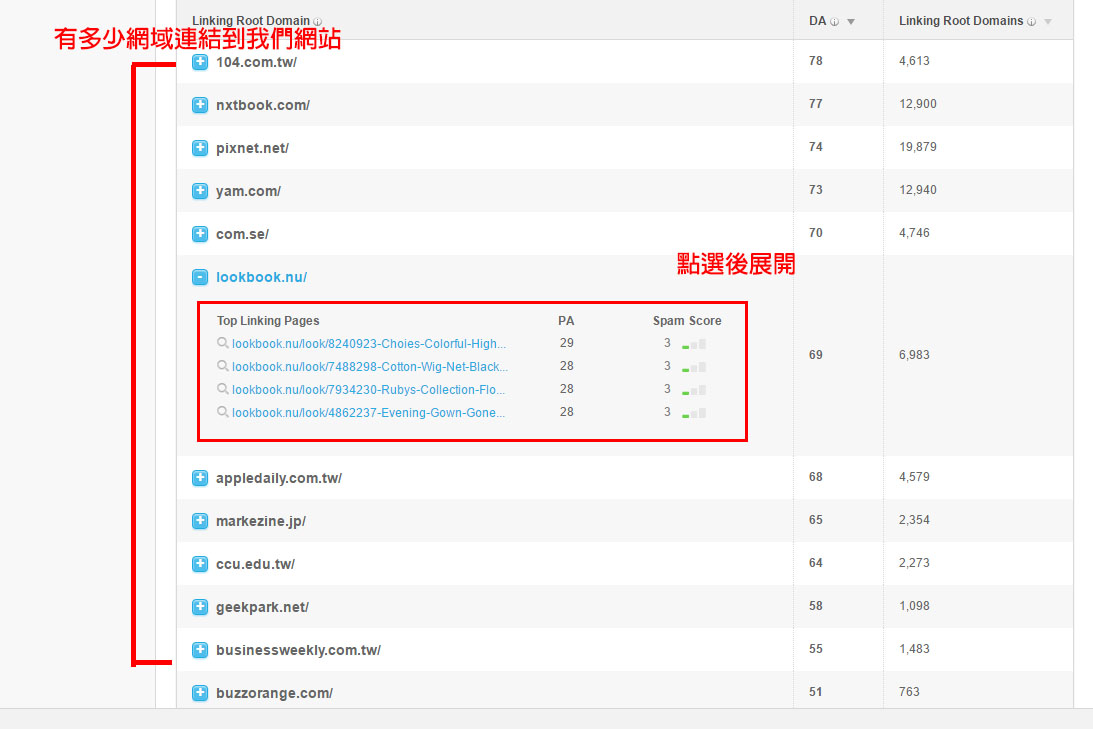The height and width of the screenshot is (729, 1093).
Task: Expand the appledaily.com.tw/ row
Action: click(200, 478)
